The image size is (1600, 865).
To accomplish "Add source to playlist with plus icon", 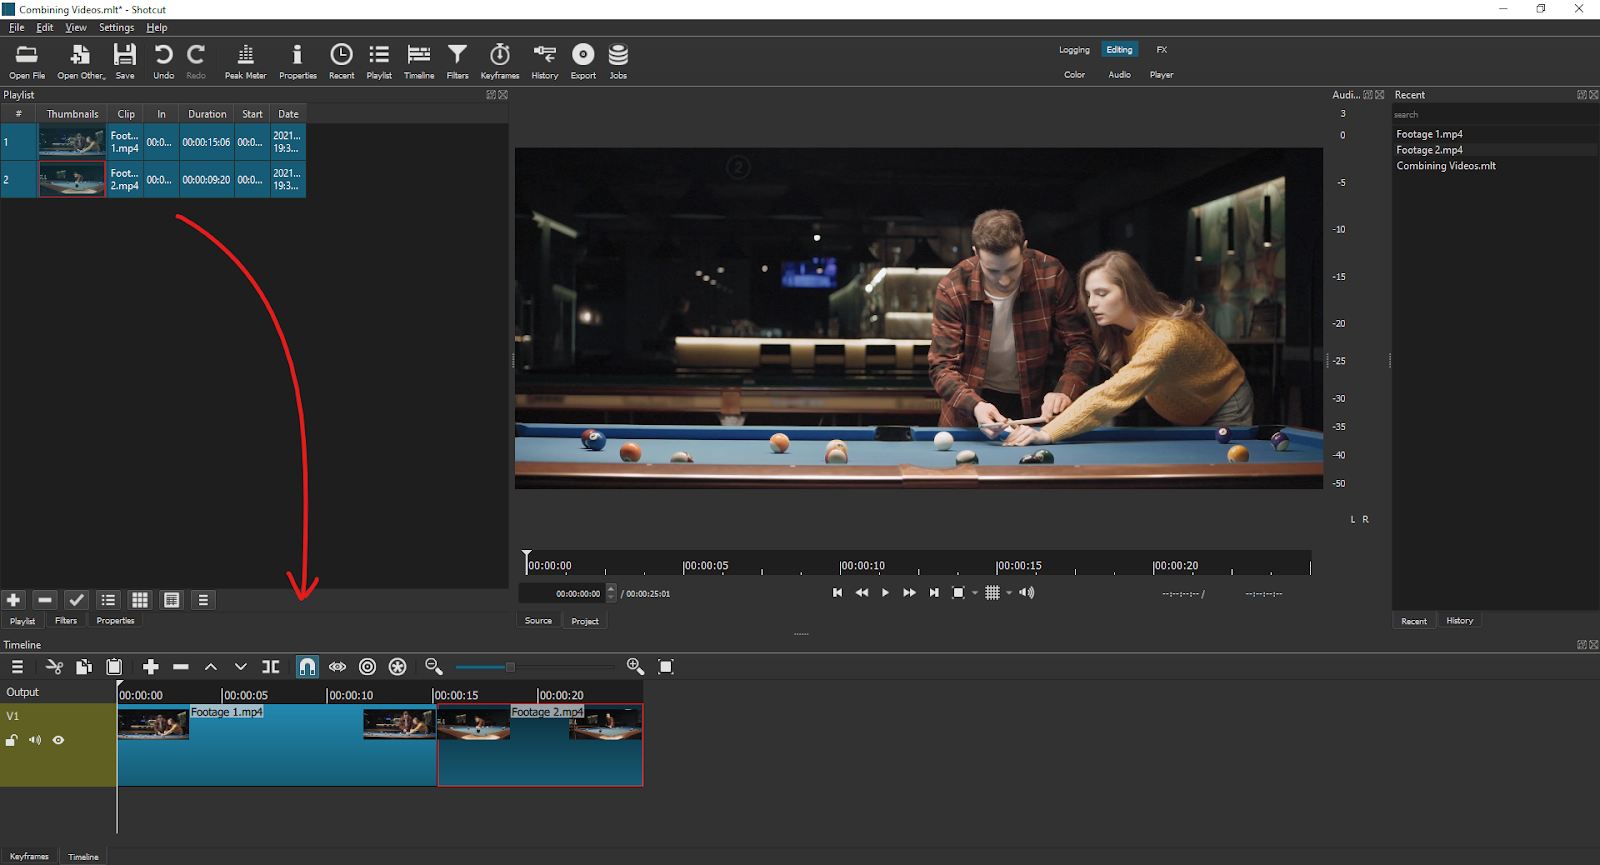I will [13, 600].
